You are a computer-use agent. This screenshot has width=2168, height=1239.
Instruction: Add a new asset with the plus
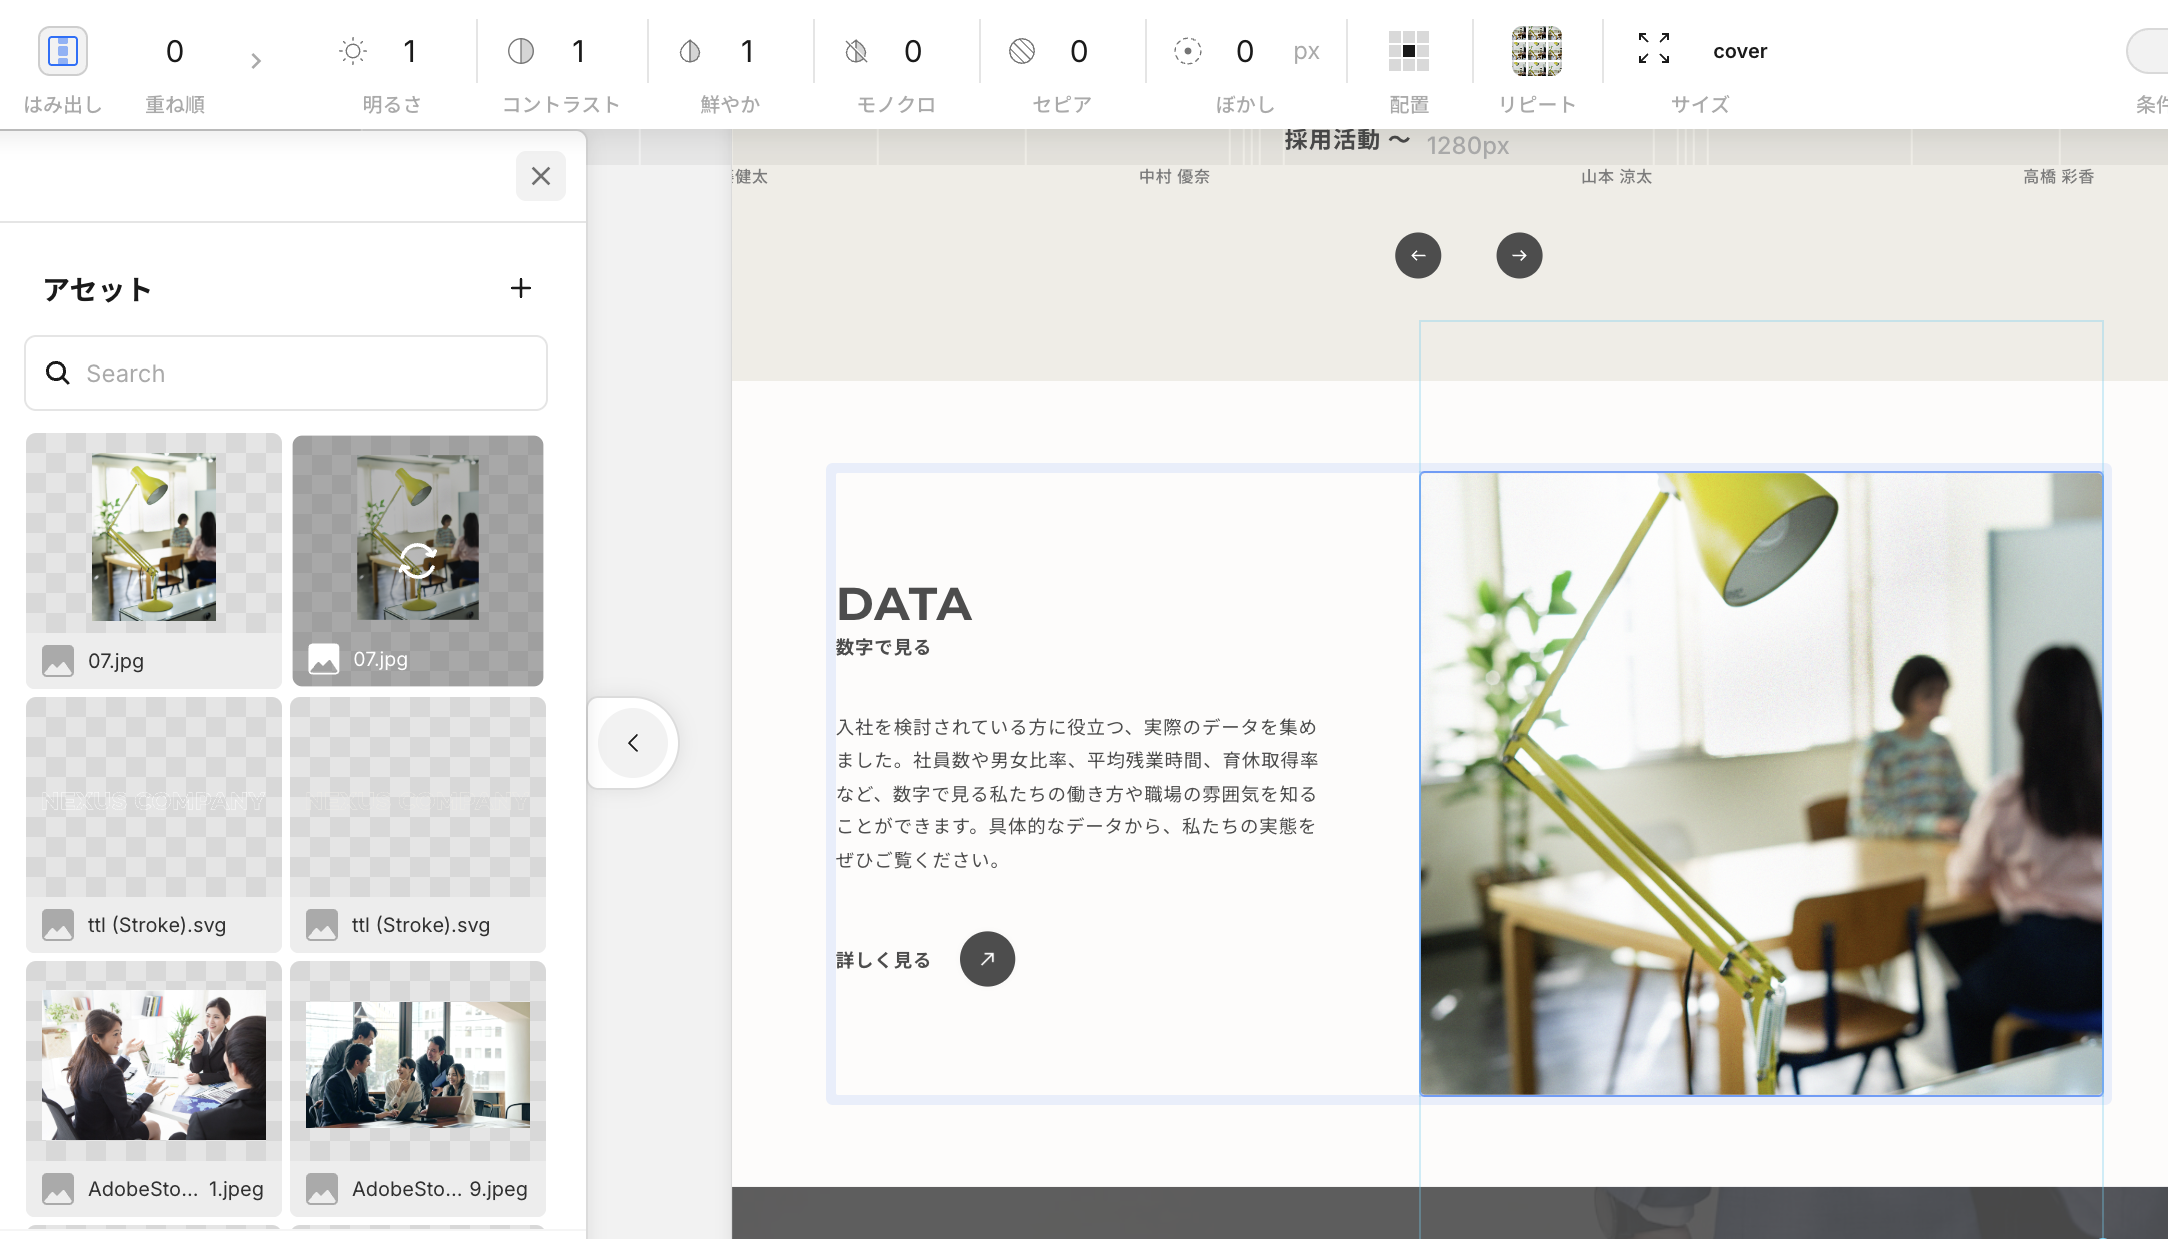click(521, 288)
